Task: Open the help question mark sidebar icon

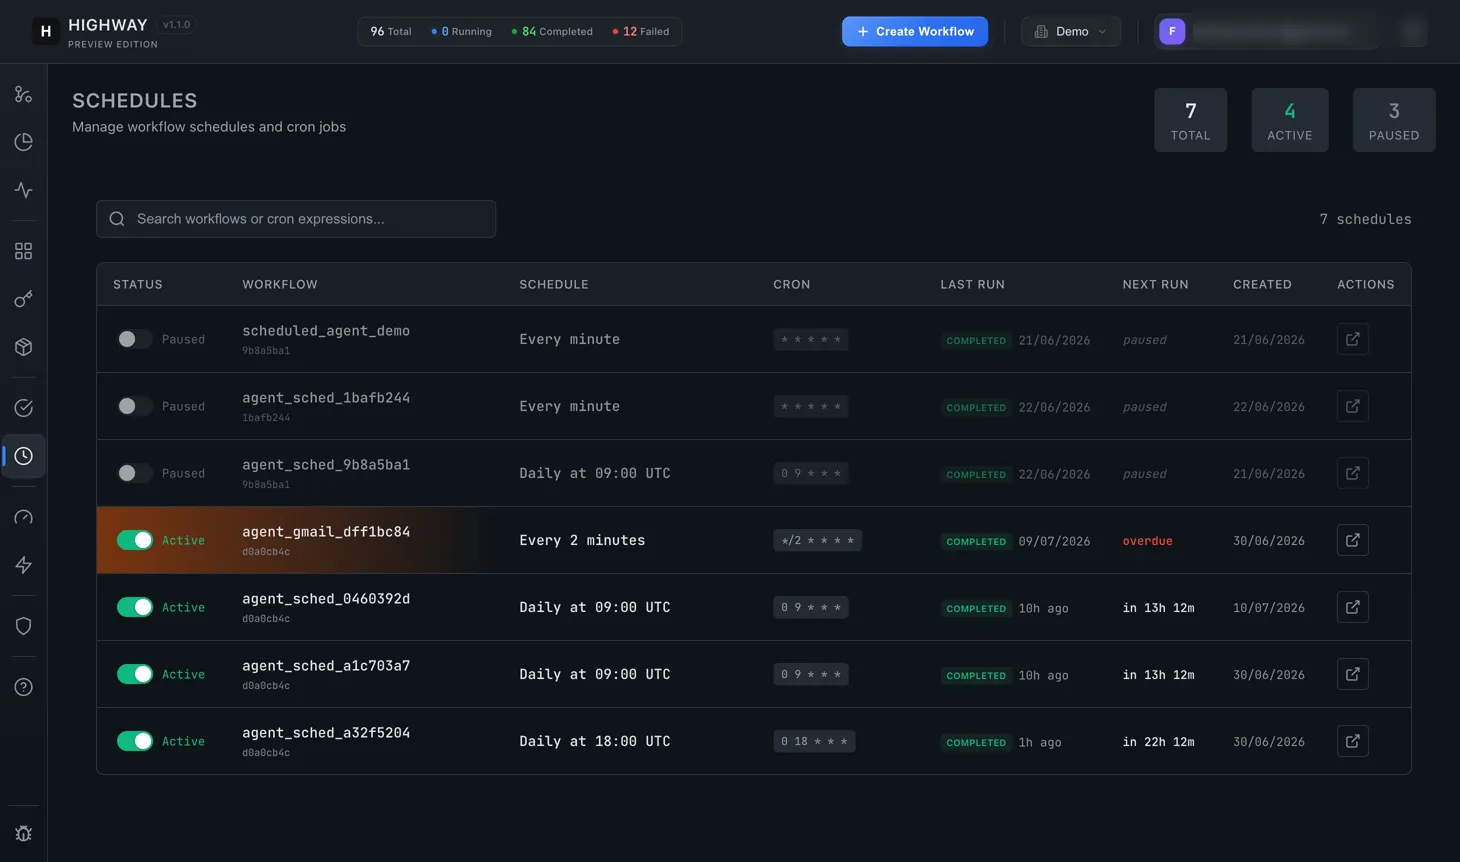Action: click(x=23, y=687)
